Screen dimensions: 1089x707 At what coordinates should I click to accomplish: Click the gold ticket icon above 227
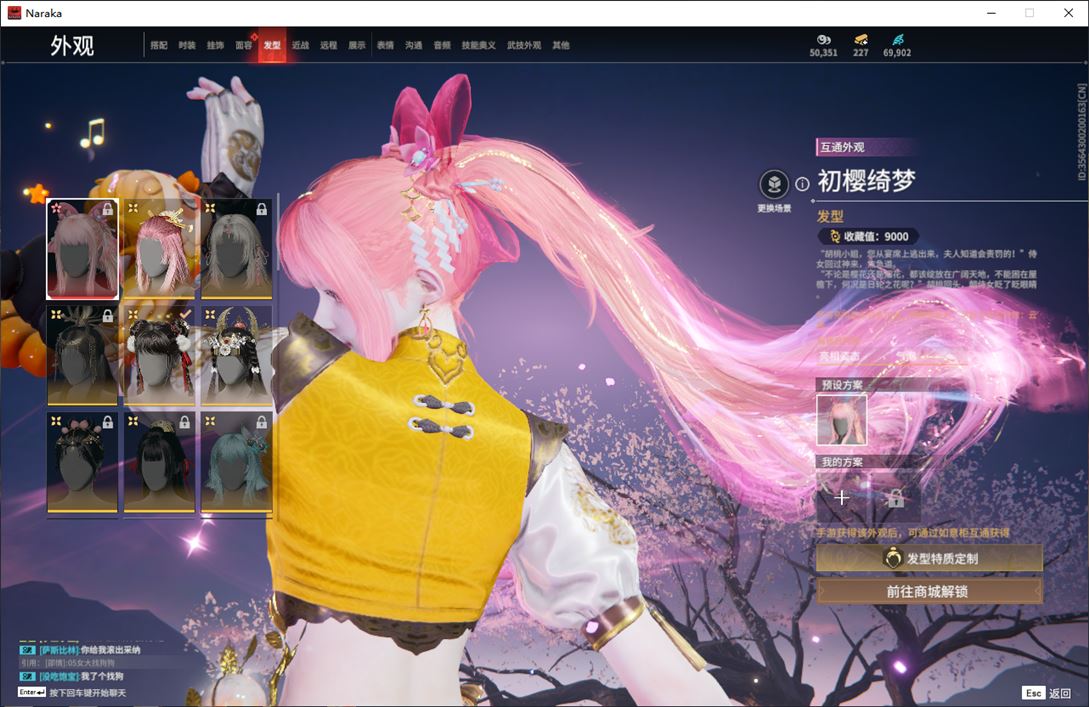pyautogui.click(x=861, y=40)
